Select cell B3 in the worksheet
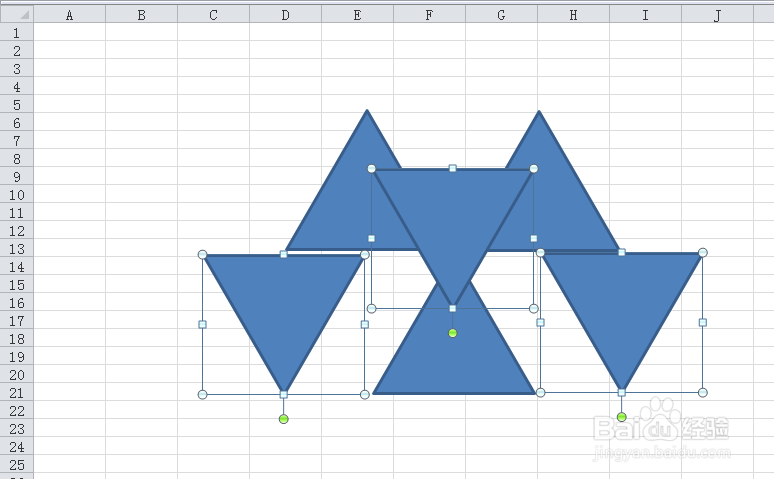774x479 pixels. tap(142, 68)
